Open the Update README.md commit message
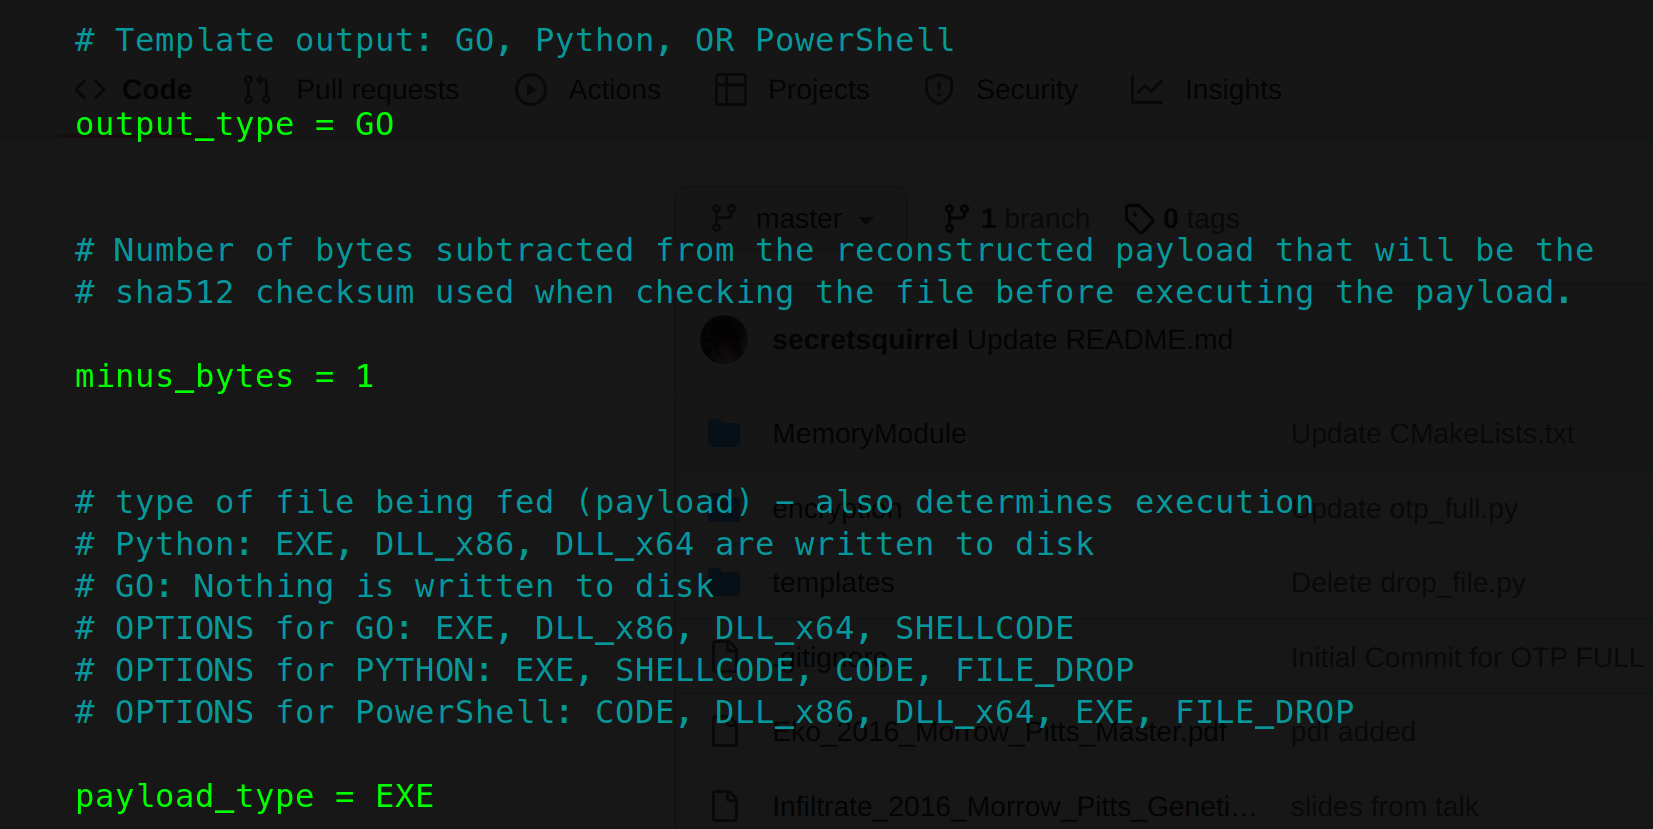The width and height of the screenshot is (1653, 829). (1099, 340)
